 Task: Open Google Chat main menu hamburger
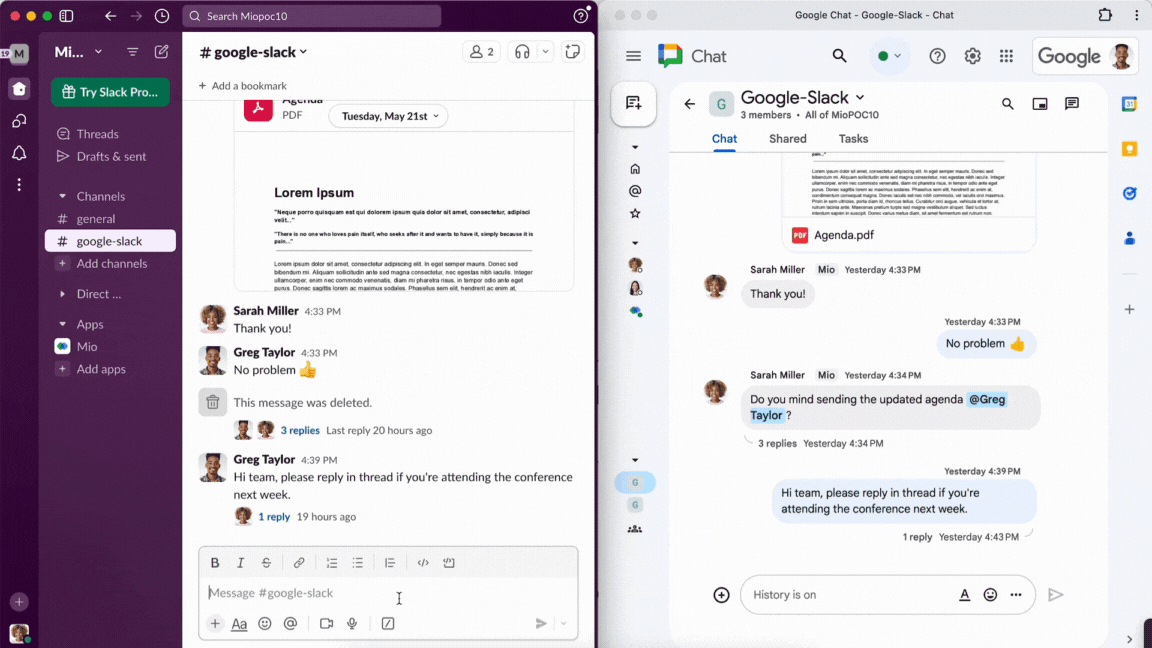pyautogui.click(x=633, y=57)
